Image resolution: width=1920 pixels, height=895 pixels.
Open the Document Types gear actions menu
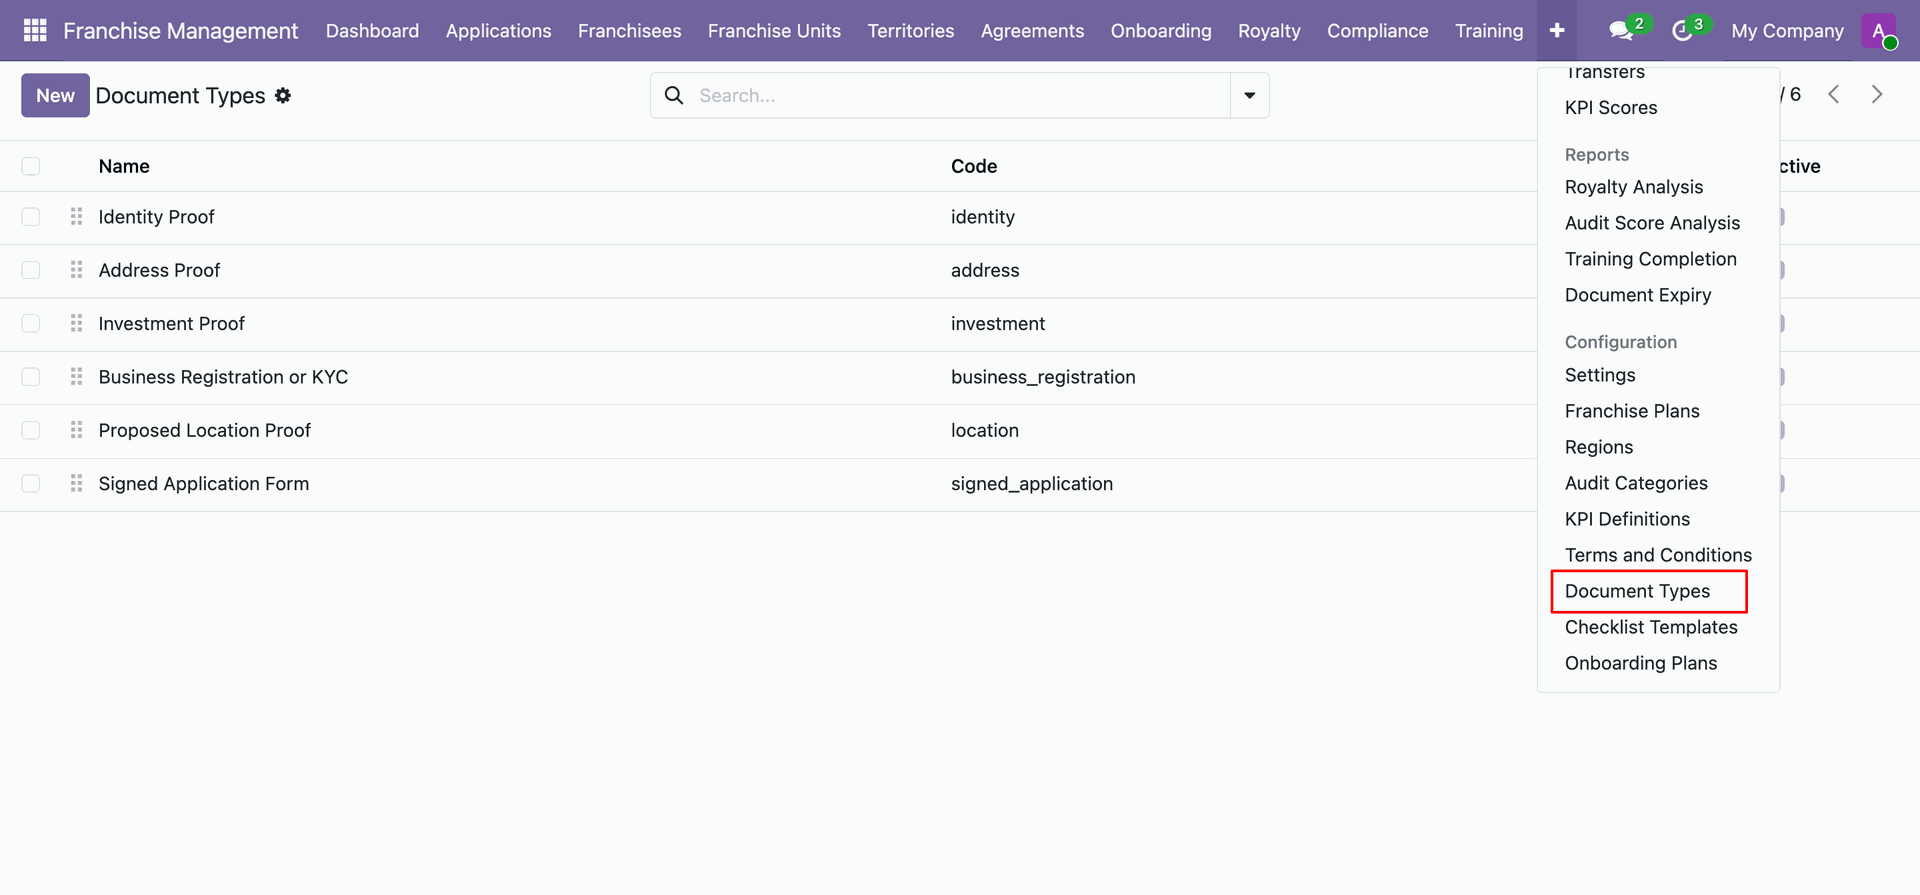coord(283,95)
